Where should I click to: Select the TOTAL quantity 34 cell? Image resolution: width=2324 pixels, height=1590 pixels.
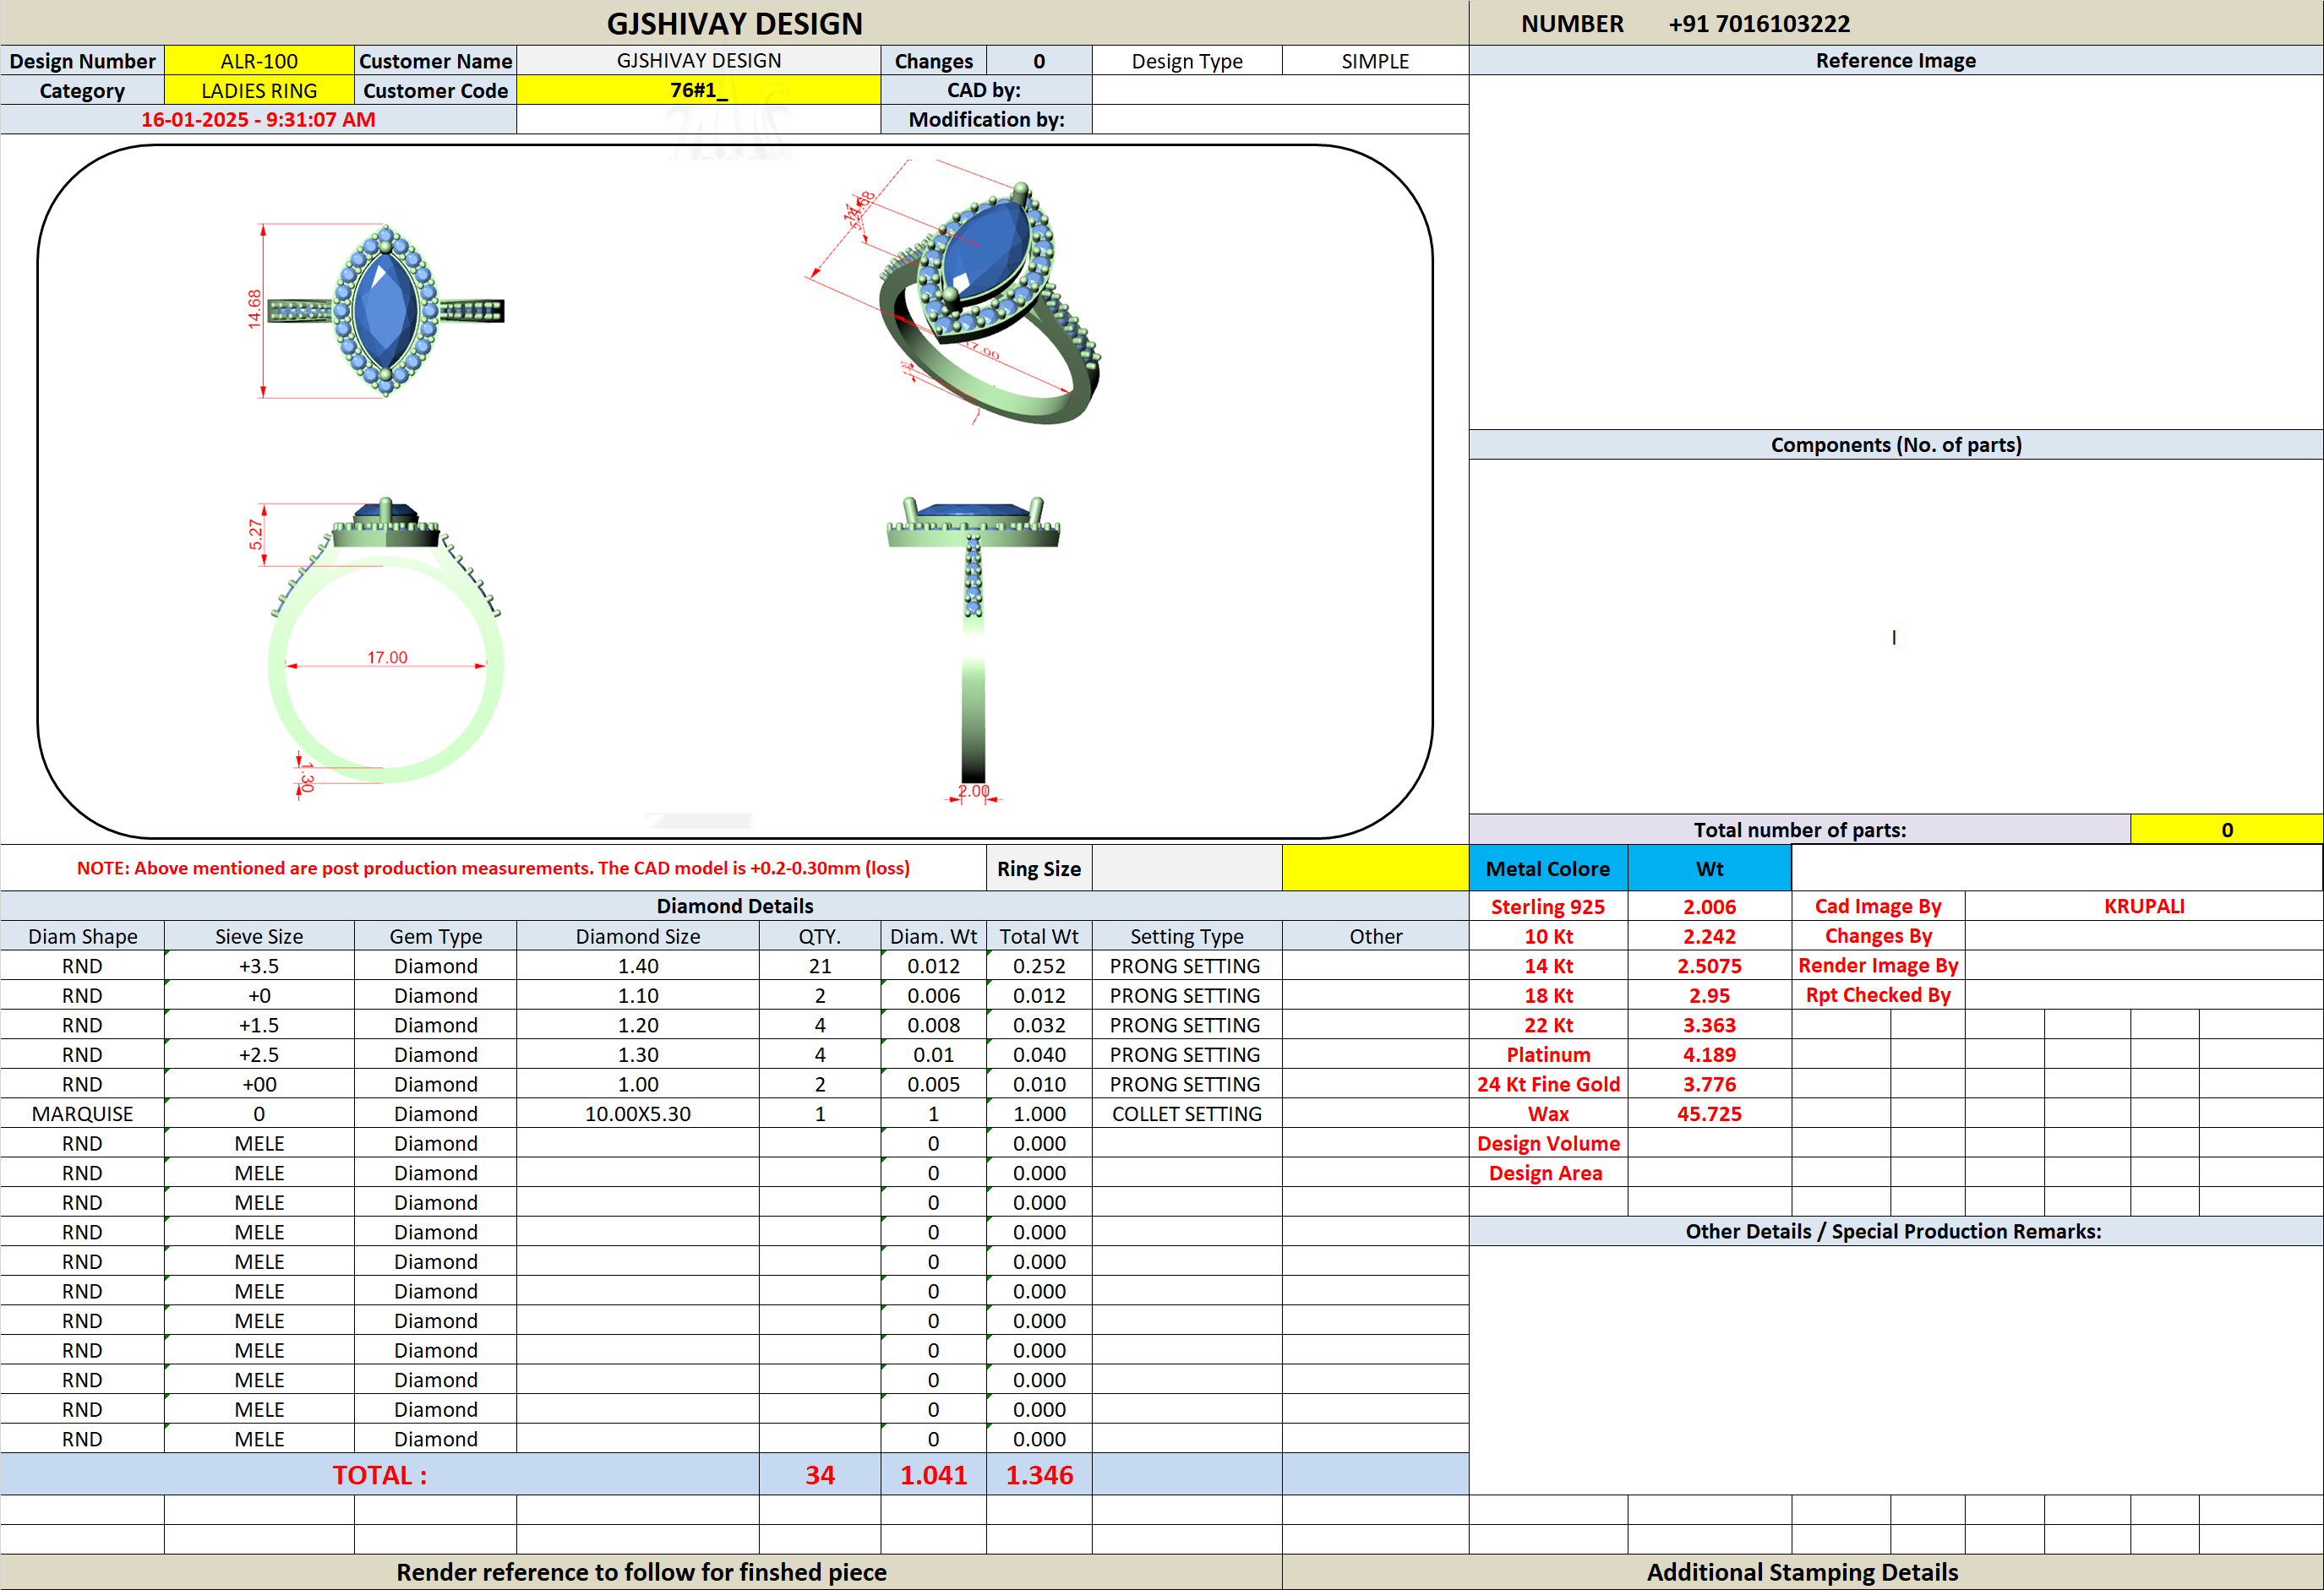820,1475
